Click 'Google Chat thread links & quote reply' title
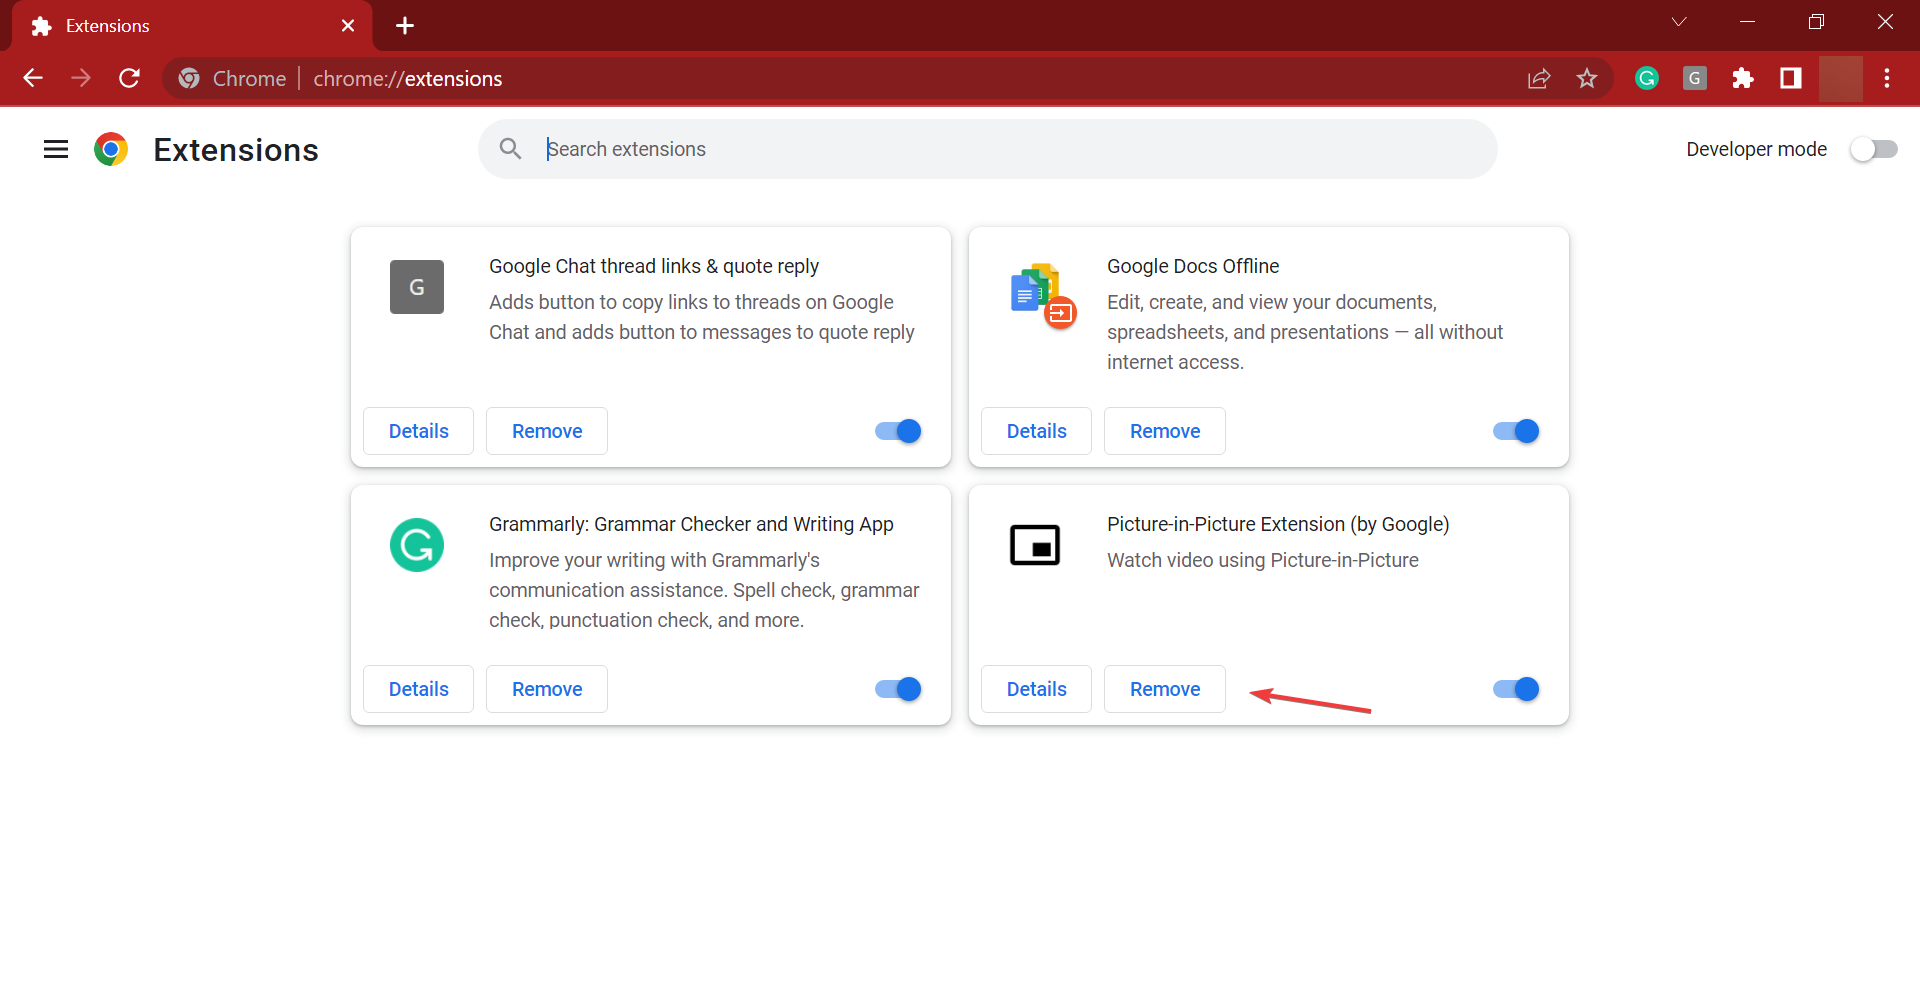The width and height of the screenshot is (1920, 1008). click(x=654, y=266)
